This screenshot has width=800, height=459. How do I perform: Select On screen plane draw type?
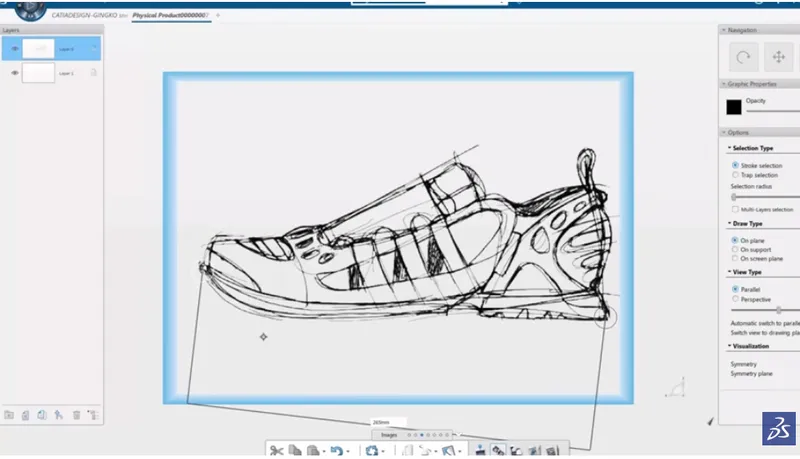point(735,259)
